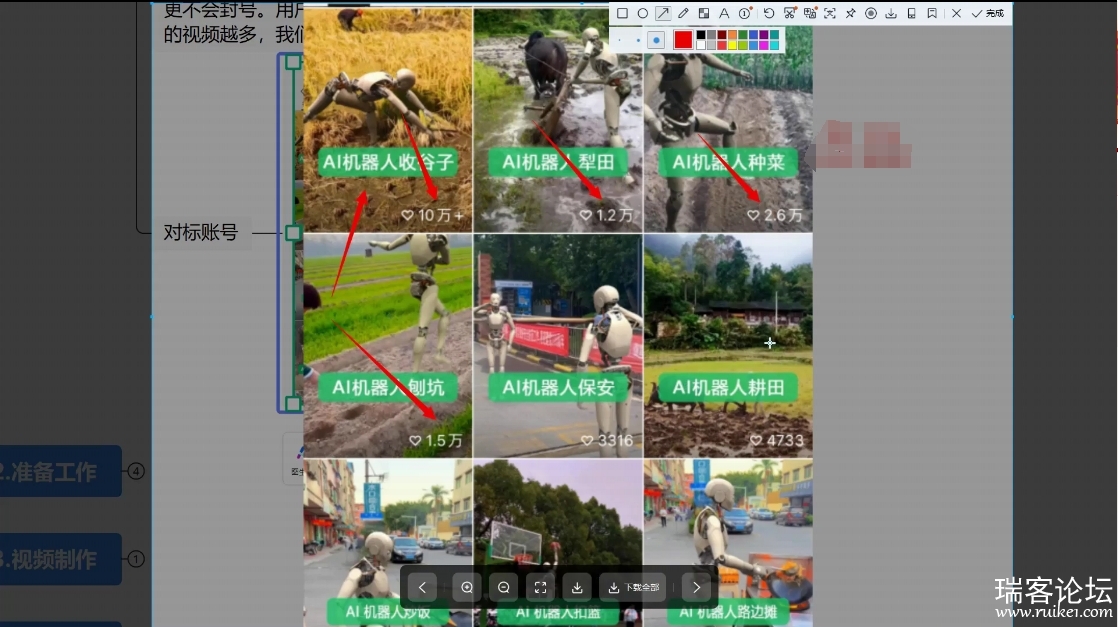The width and height of the screenshot is (1118, 627).
Task: Select the rectangle annotation tool
Action: click(622, 13)
